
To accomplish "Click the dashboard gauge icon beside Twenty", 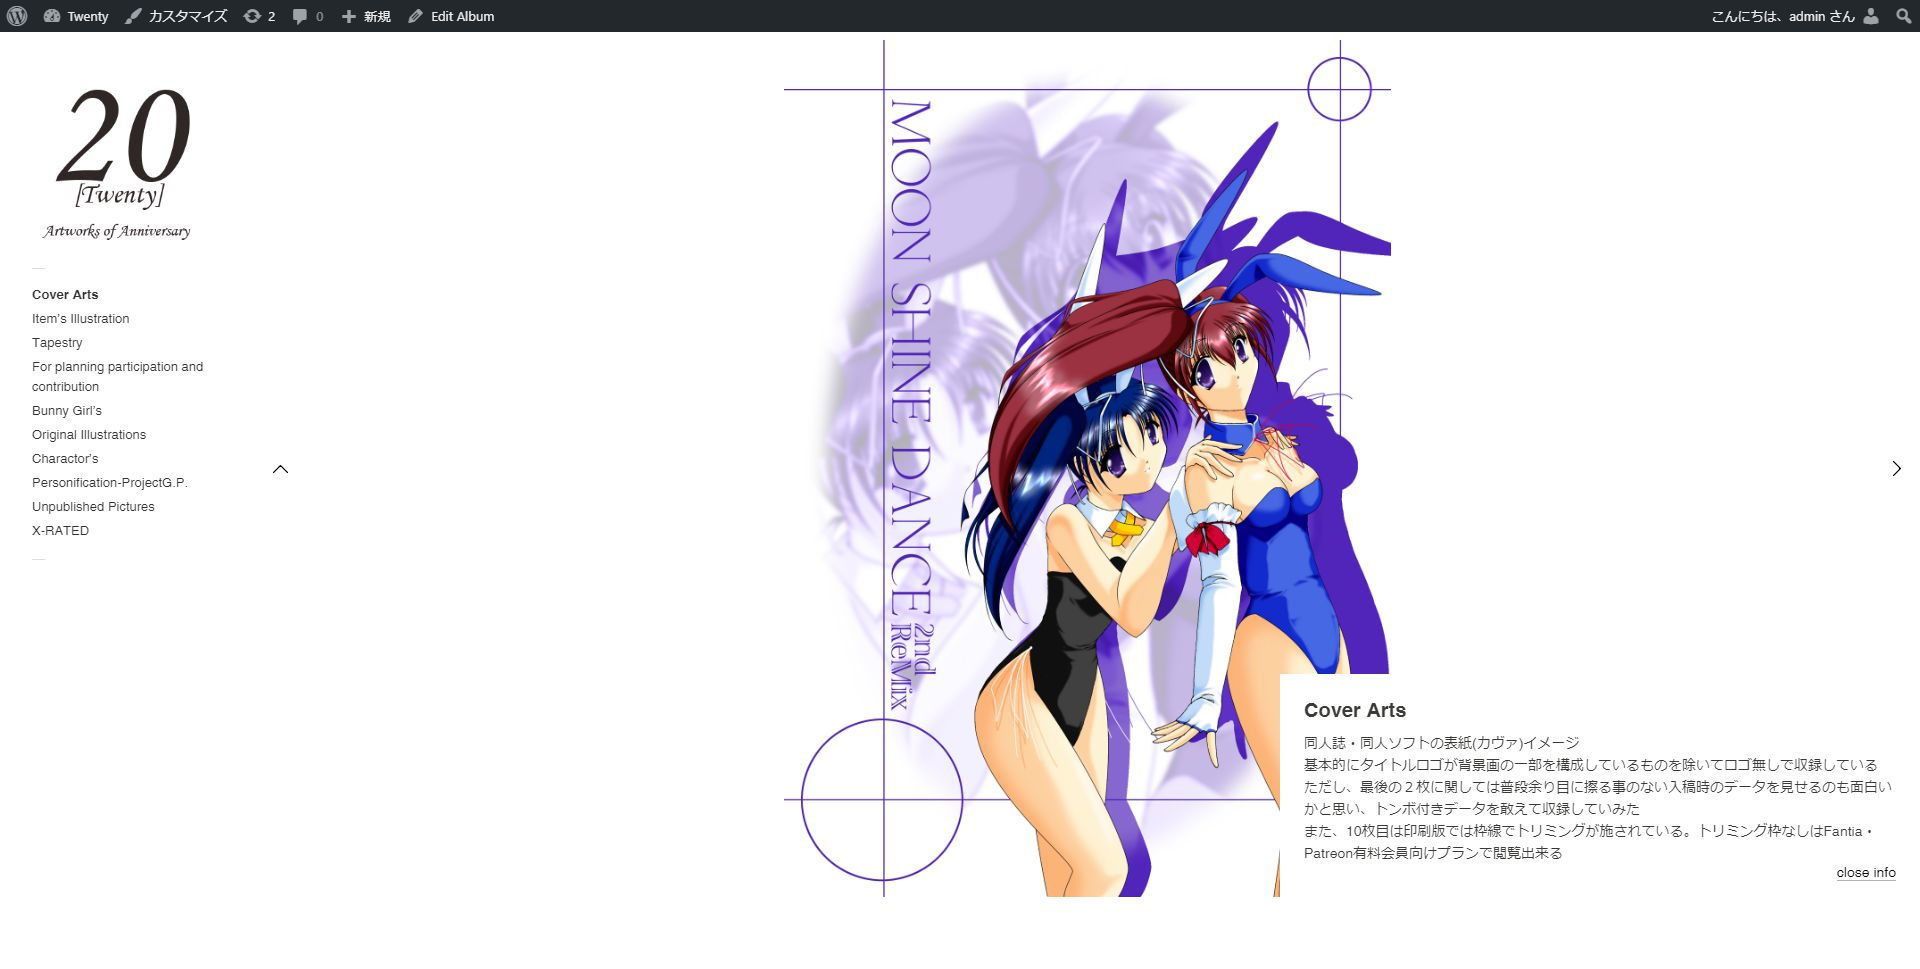I will pyautogui.click(x=52, y=16).
